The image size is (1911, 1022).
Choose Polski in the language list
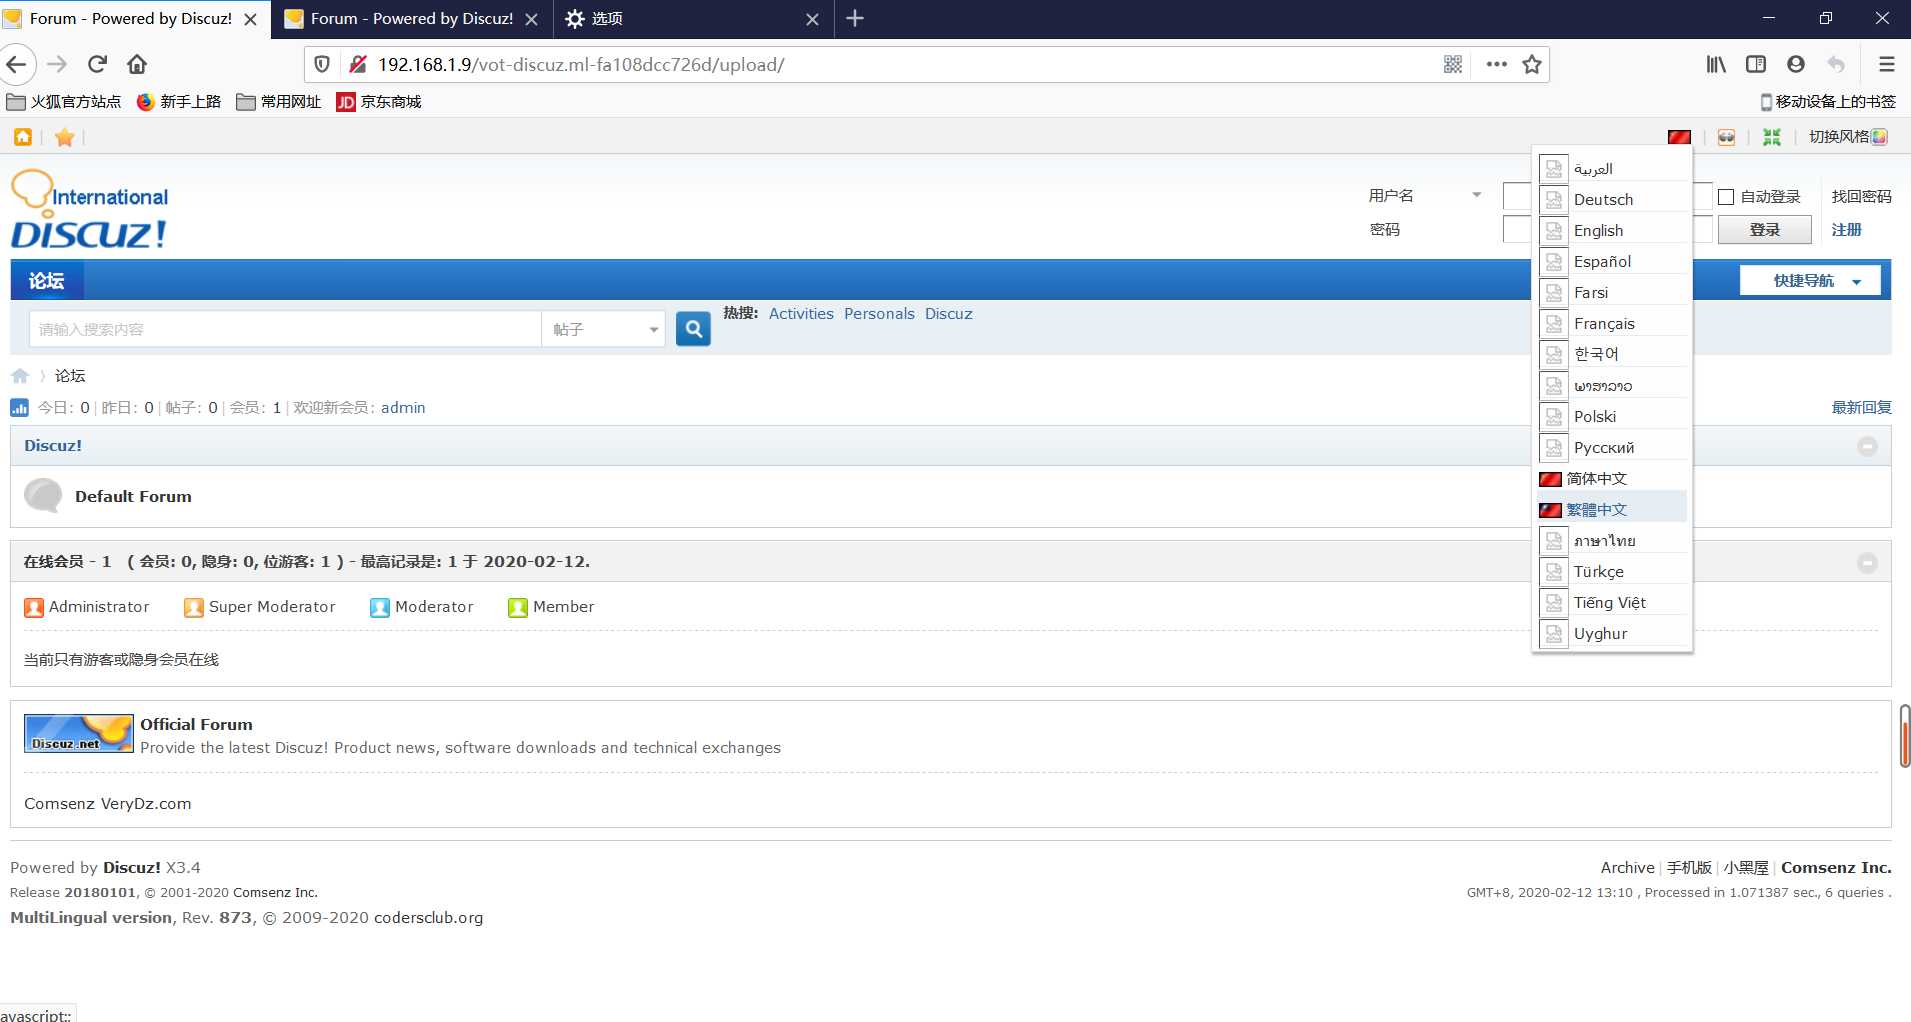[x=1612, y=416]
